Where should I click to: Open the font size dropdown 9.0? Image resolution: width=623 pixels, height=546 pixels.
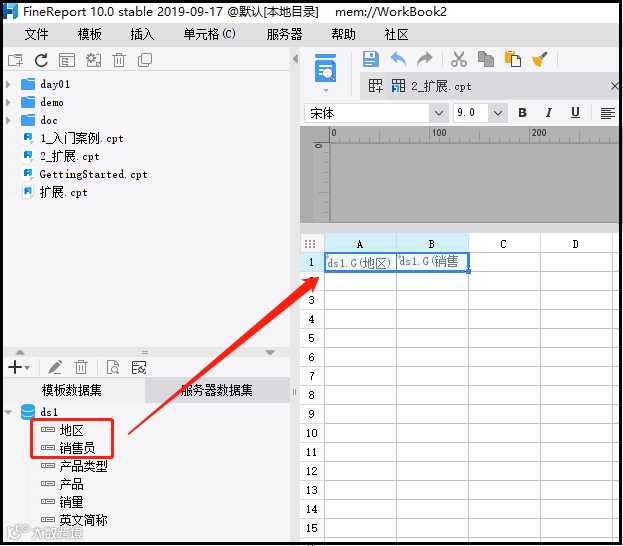pos(497,113)
